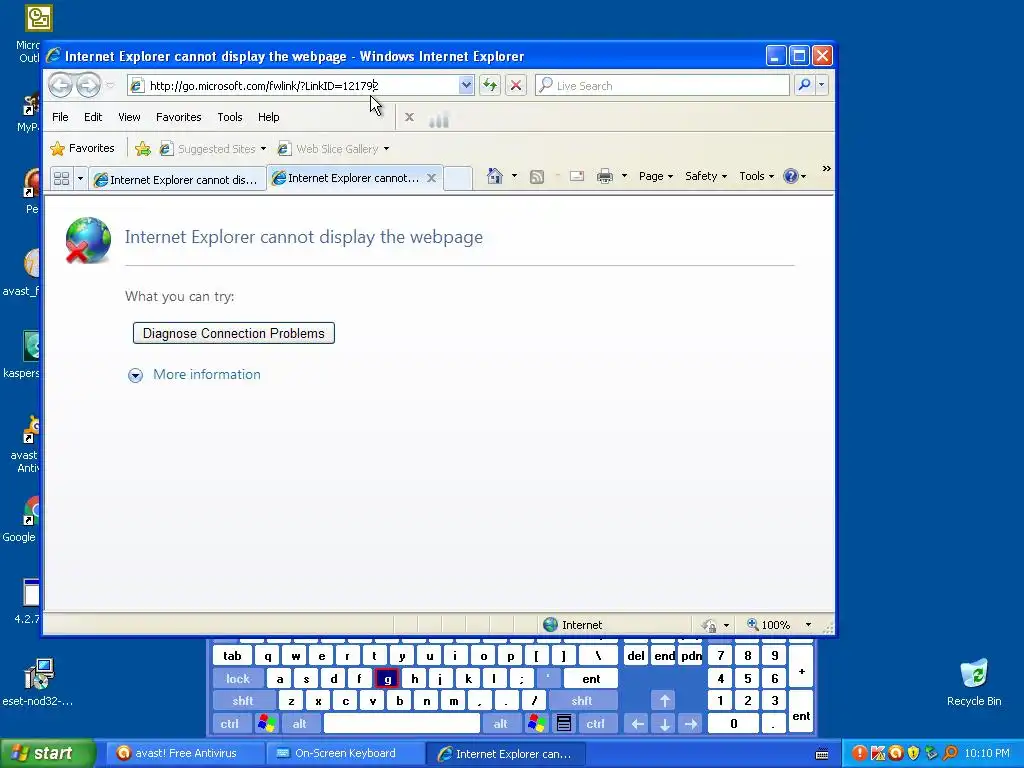Show more command bar items chevron
This screenshot has width=1024, height=768.
(x=826, y=168)
